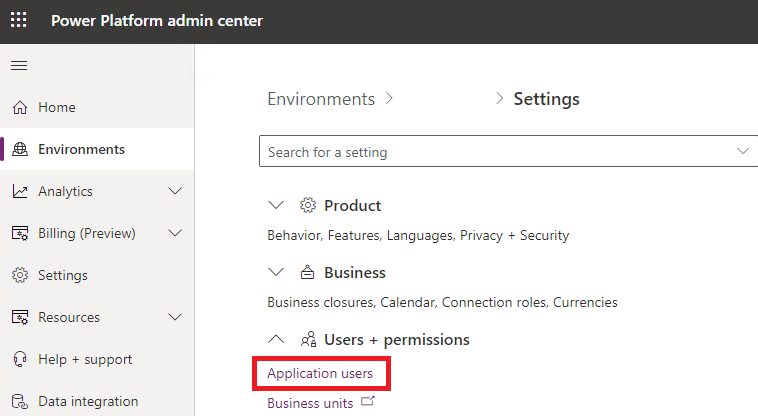
Task: Click the Business section heading
Action: pos(355,273)
